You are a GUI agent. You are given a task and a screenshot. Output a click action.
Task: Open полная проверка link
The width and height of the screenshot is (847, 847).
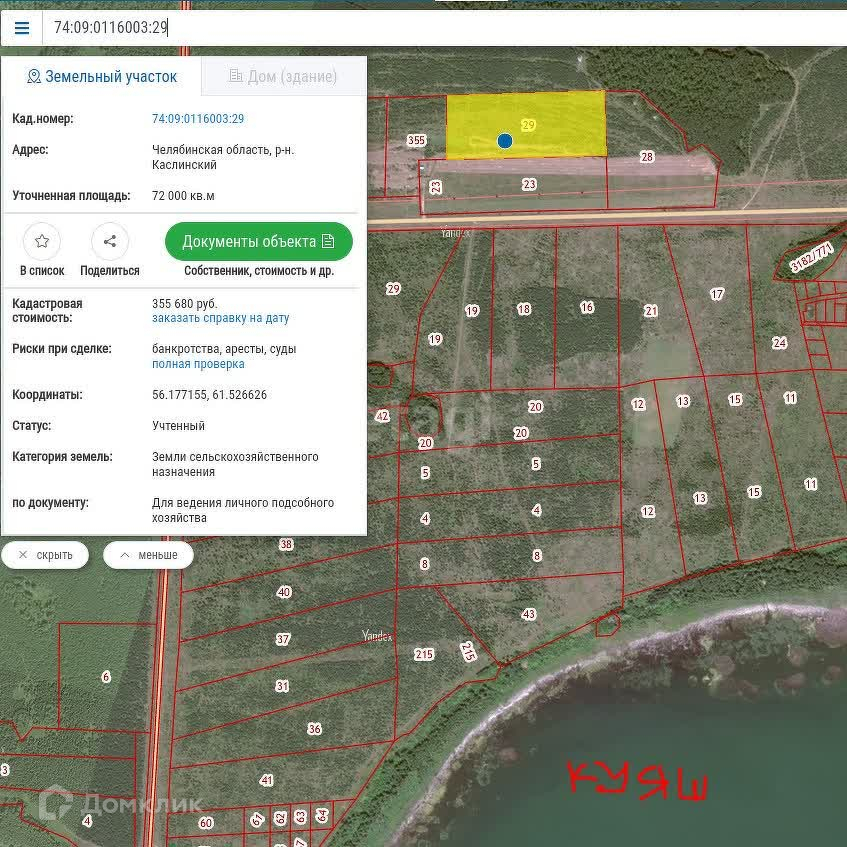click(198, 364)
